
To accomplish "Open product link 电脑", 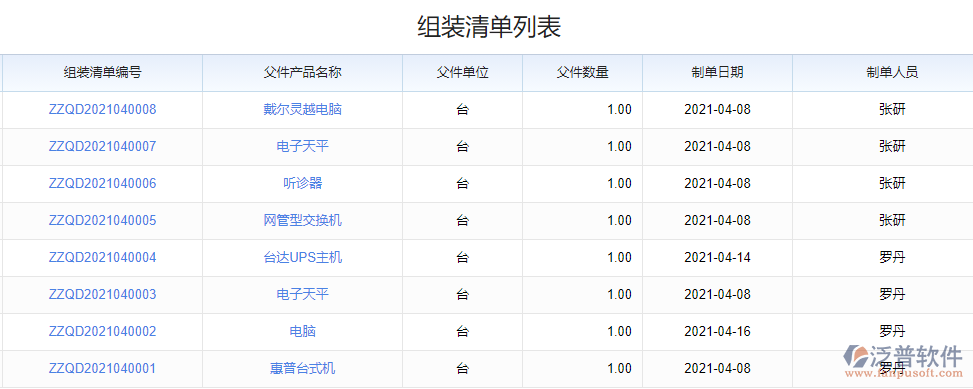I will click(x=303, y=331).
